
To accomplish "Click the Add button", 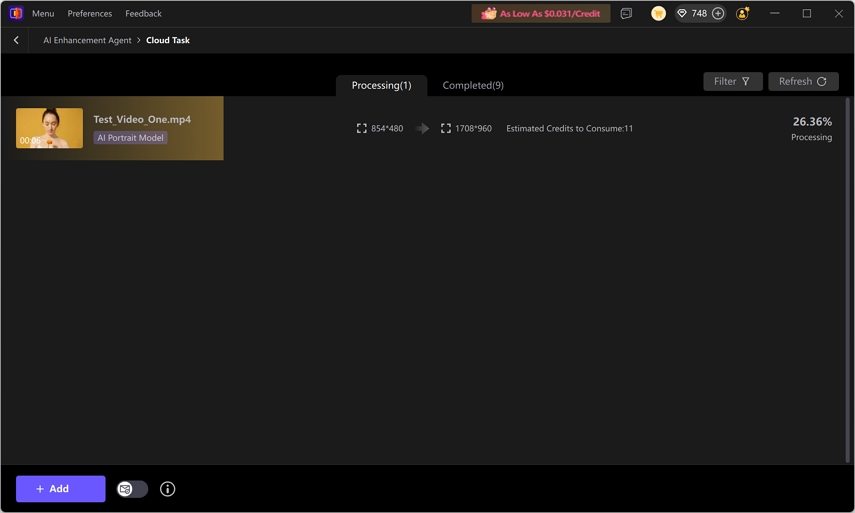I will pyautogui.click(x=61, y=489).
